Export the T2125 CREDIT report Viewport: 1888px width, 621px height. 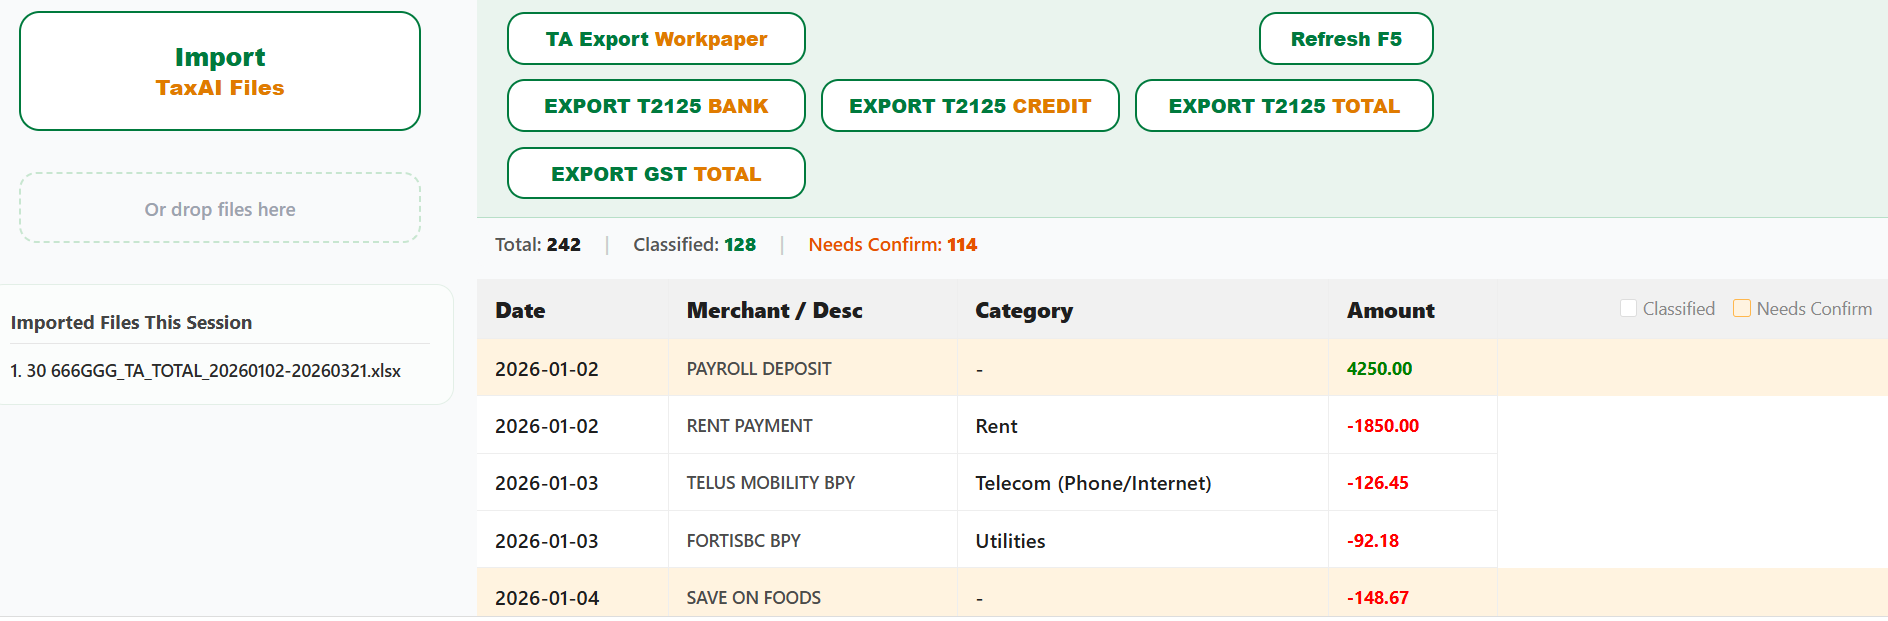[969, 106]
